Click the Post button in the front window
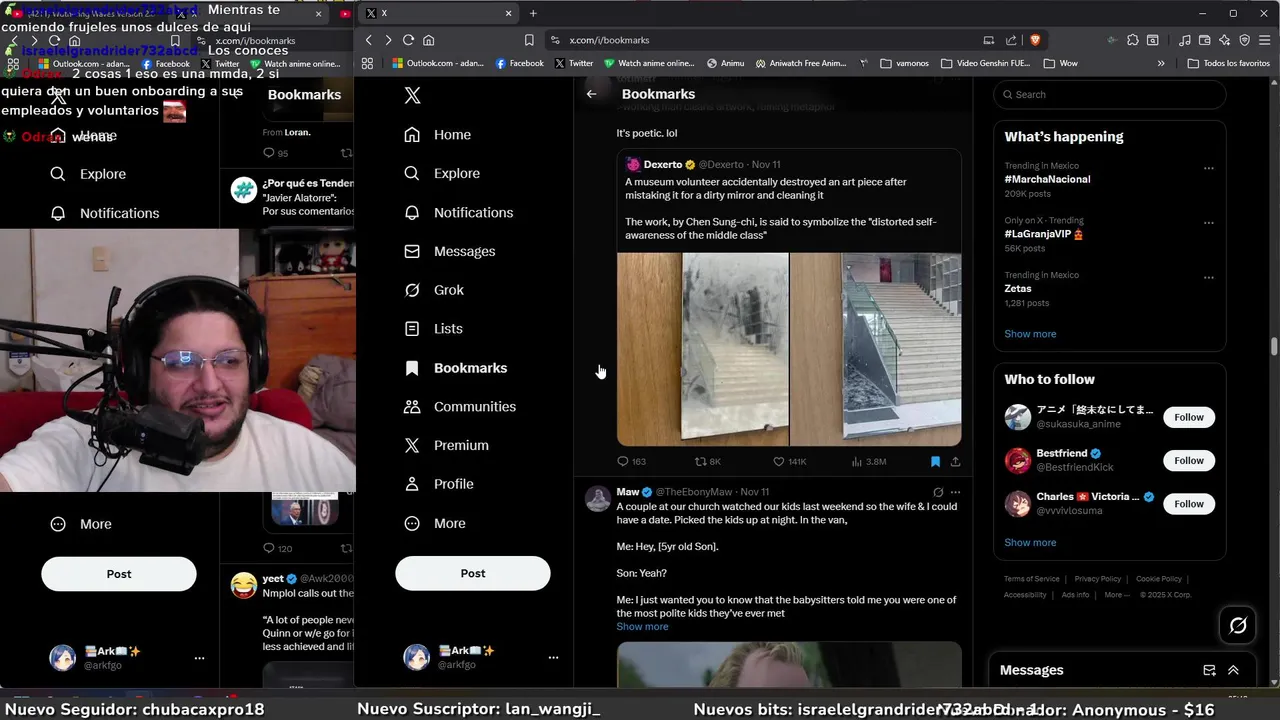The image size is (1280, 720). point(473,573)
